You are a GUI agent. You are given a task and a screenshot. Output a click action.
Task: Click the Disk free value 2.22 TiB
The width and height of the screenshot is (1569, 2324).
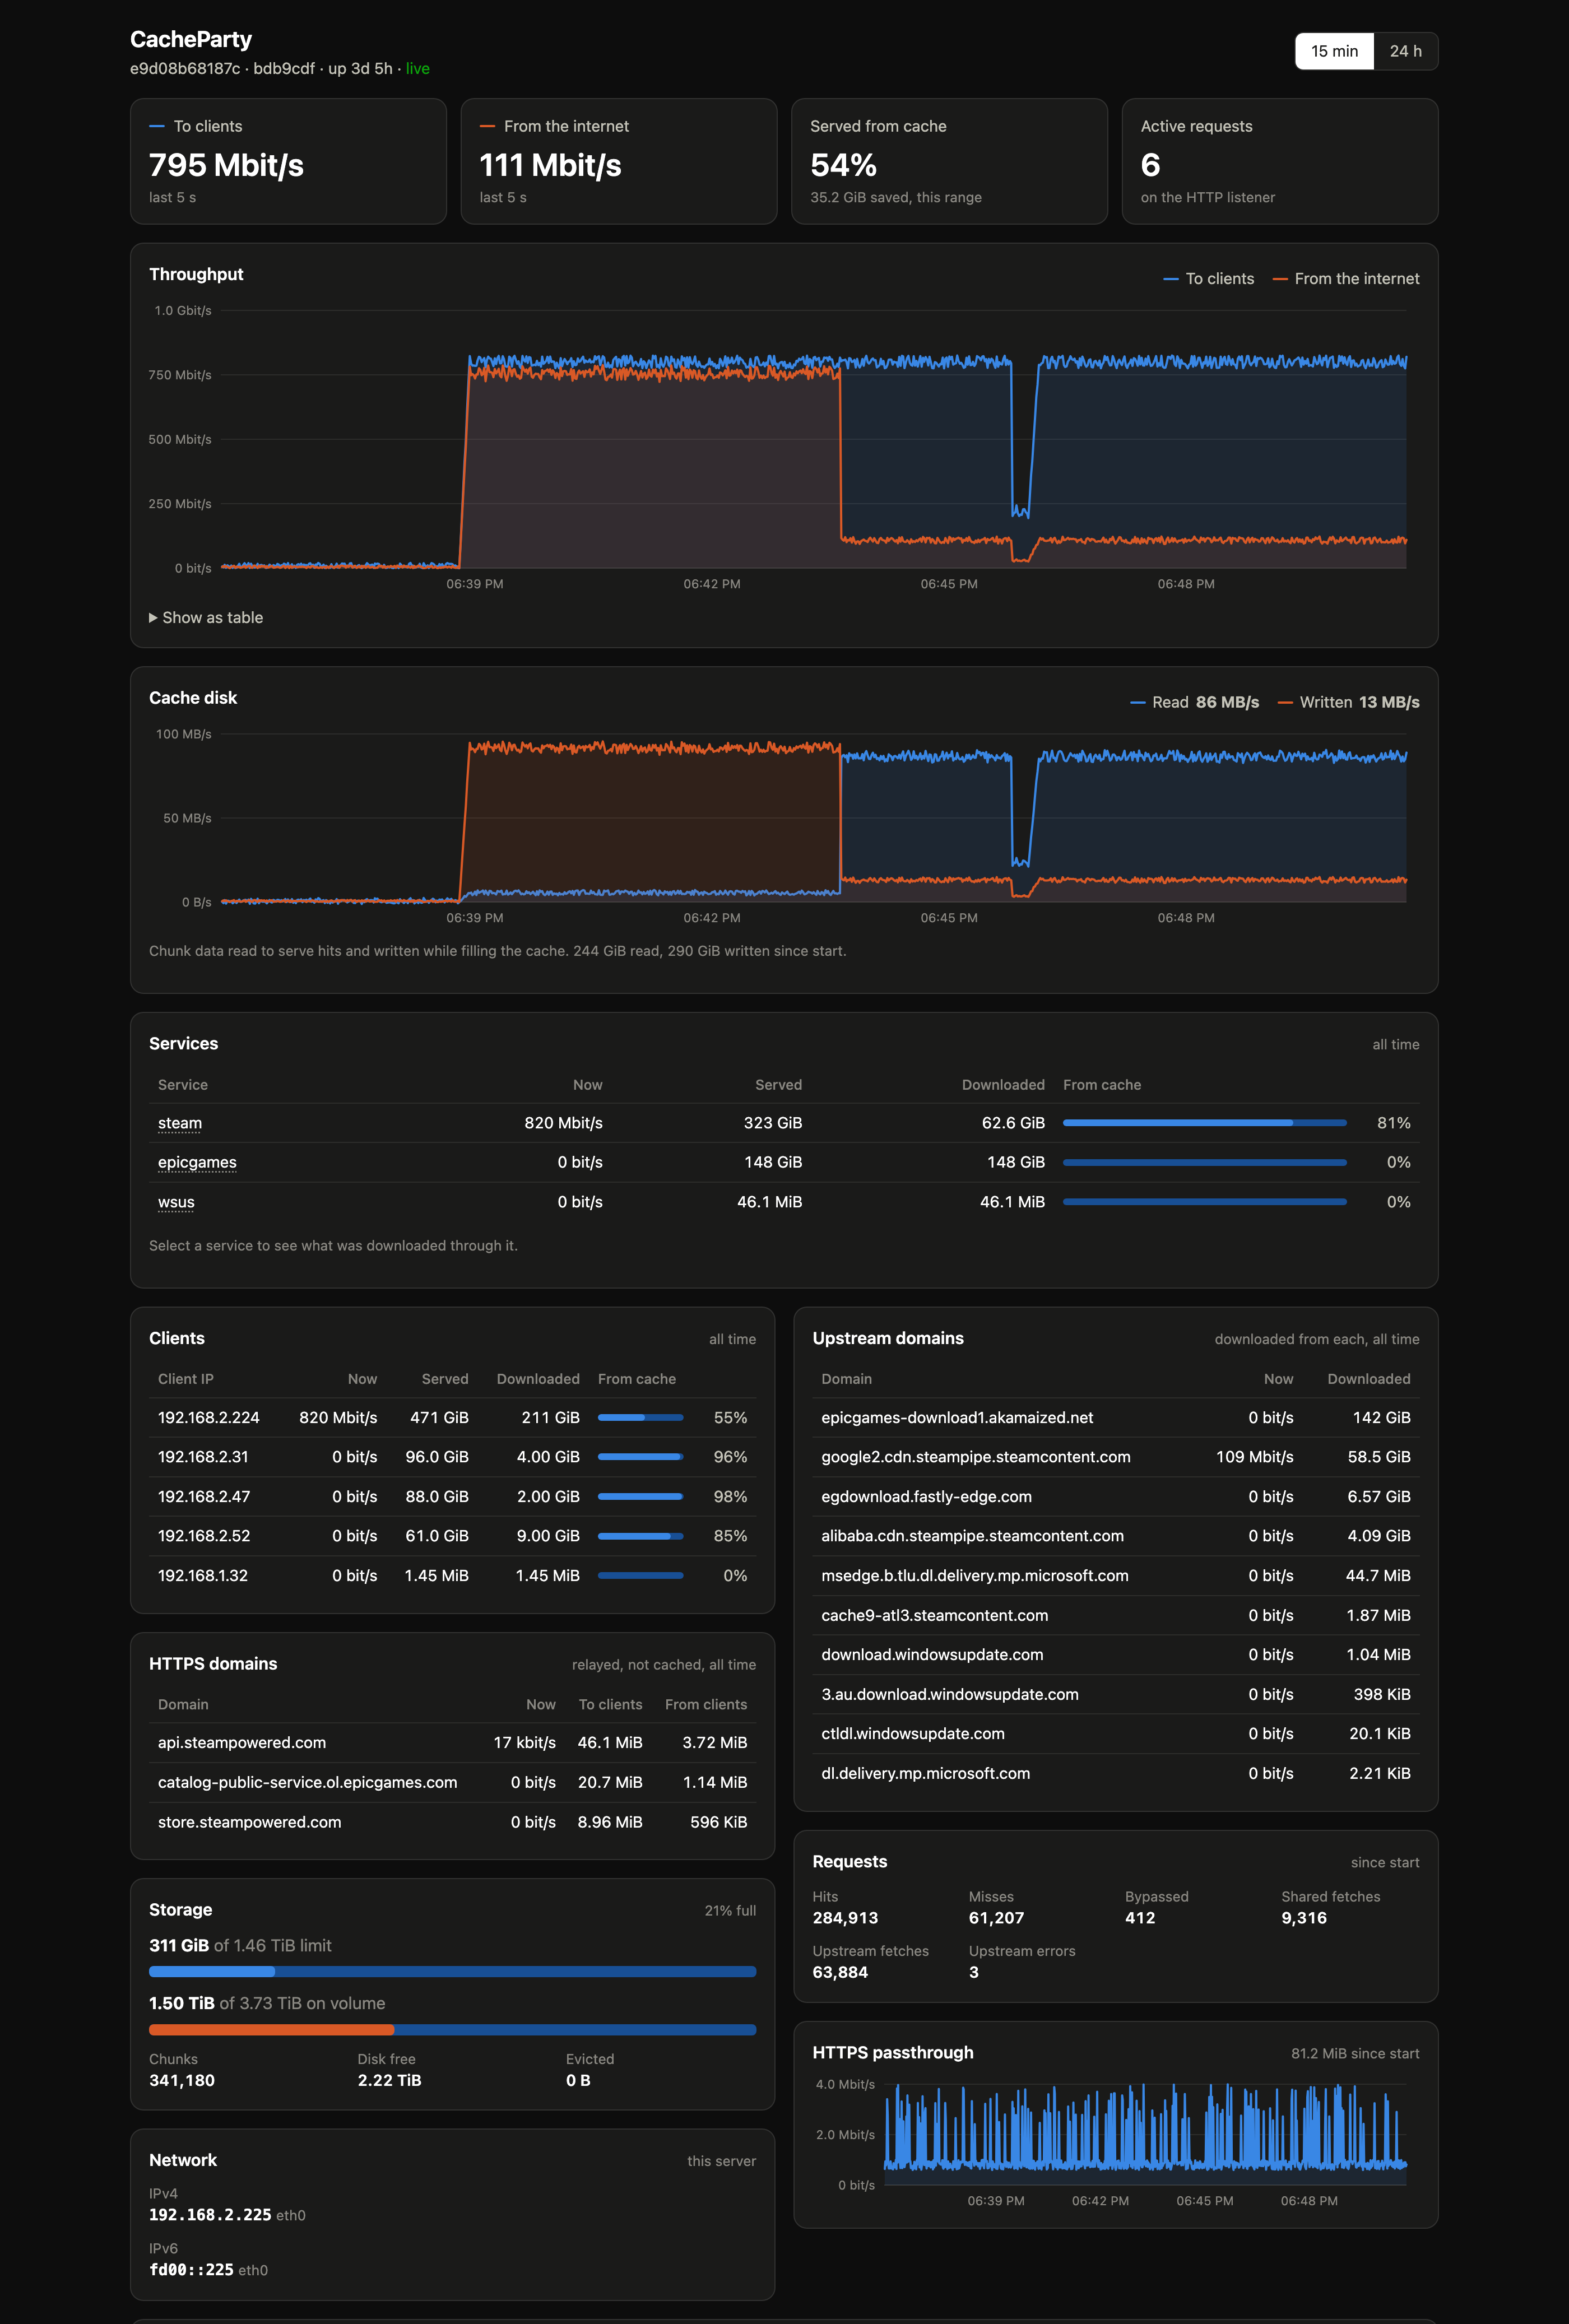tap(389, 2081)
